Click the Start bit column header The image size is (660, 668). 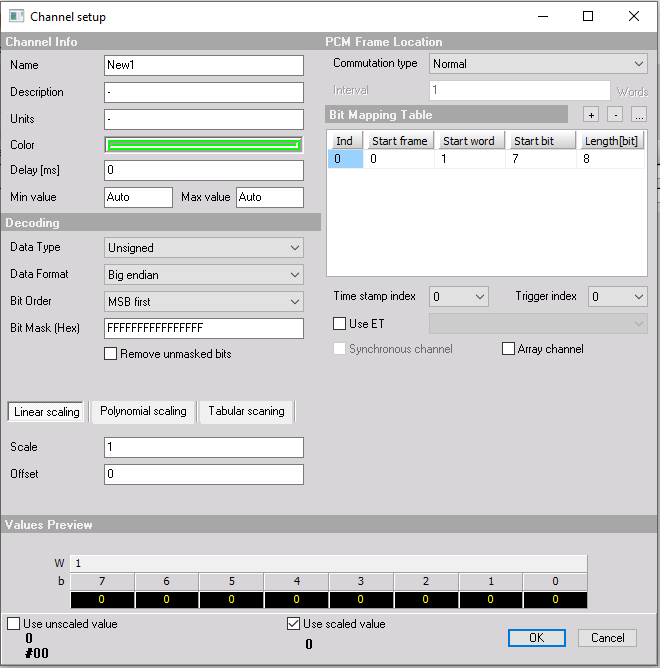541,141
